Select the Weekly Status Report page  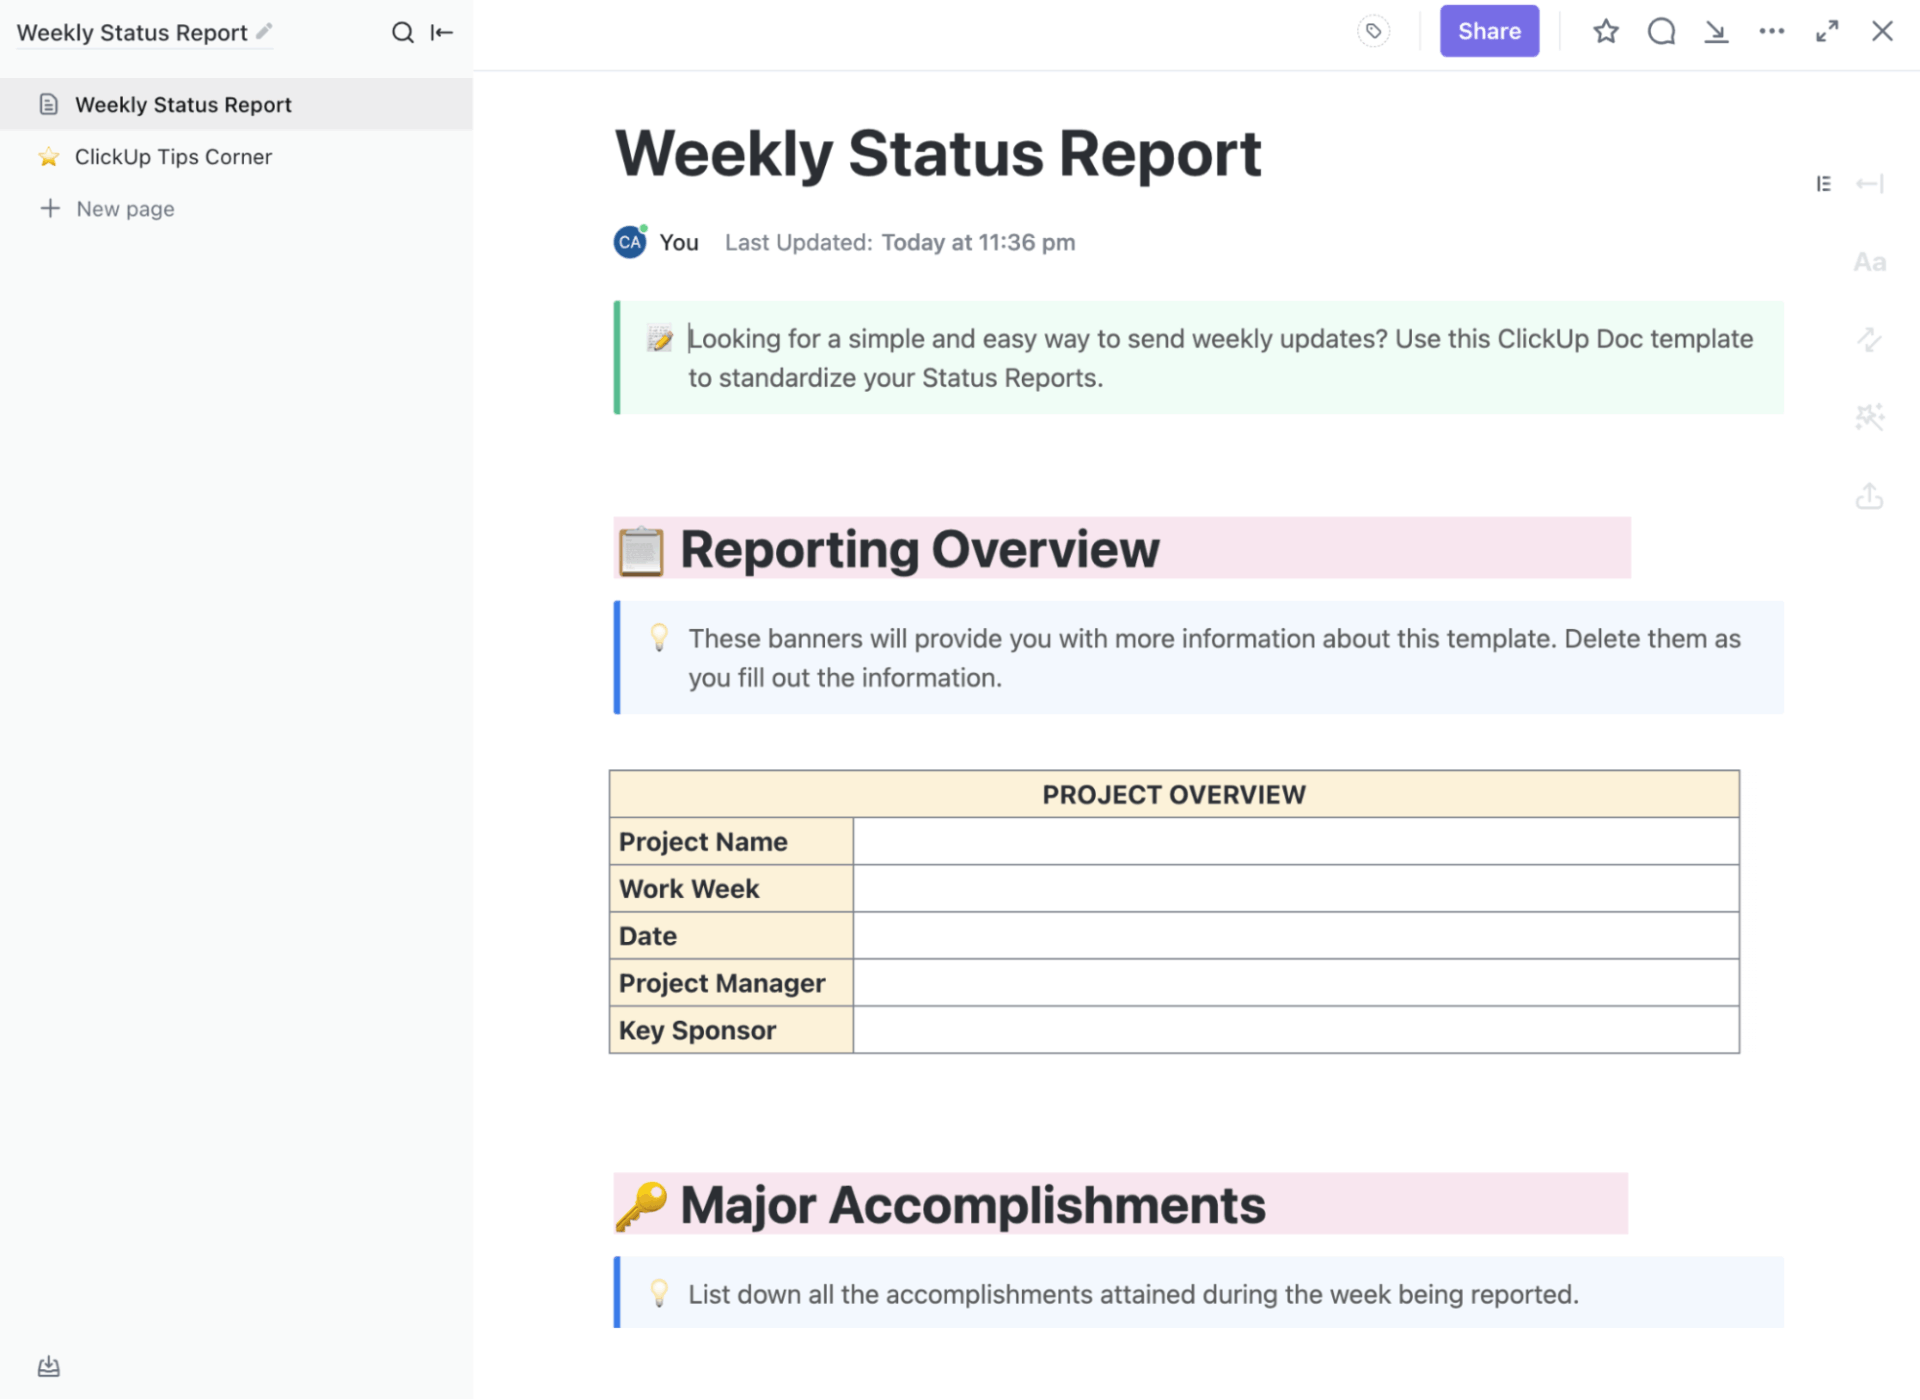click(x=184, y=104)
